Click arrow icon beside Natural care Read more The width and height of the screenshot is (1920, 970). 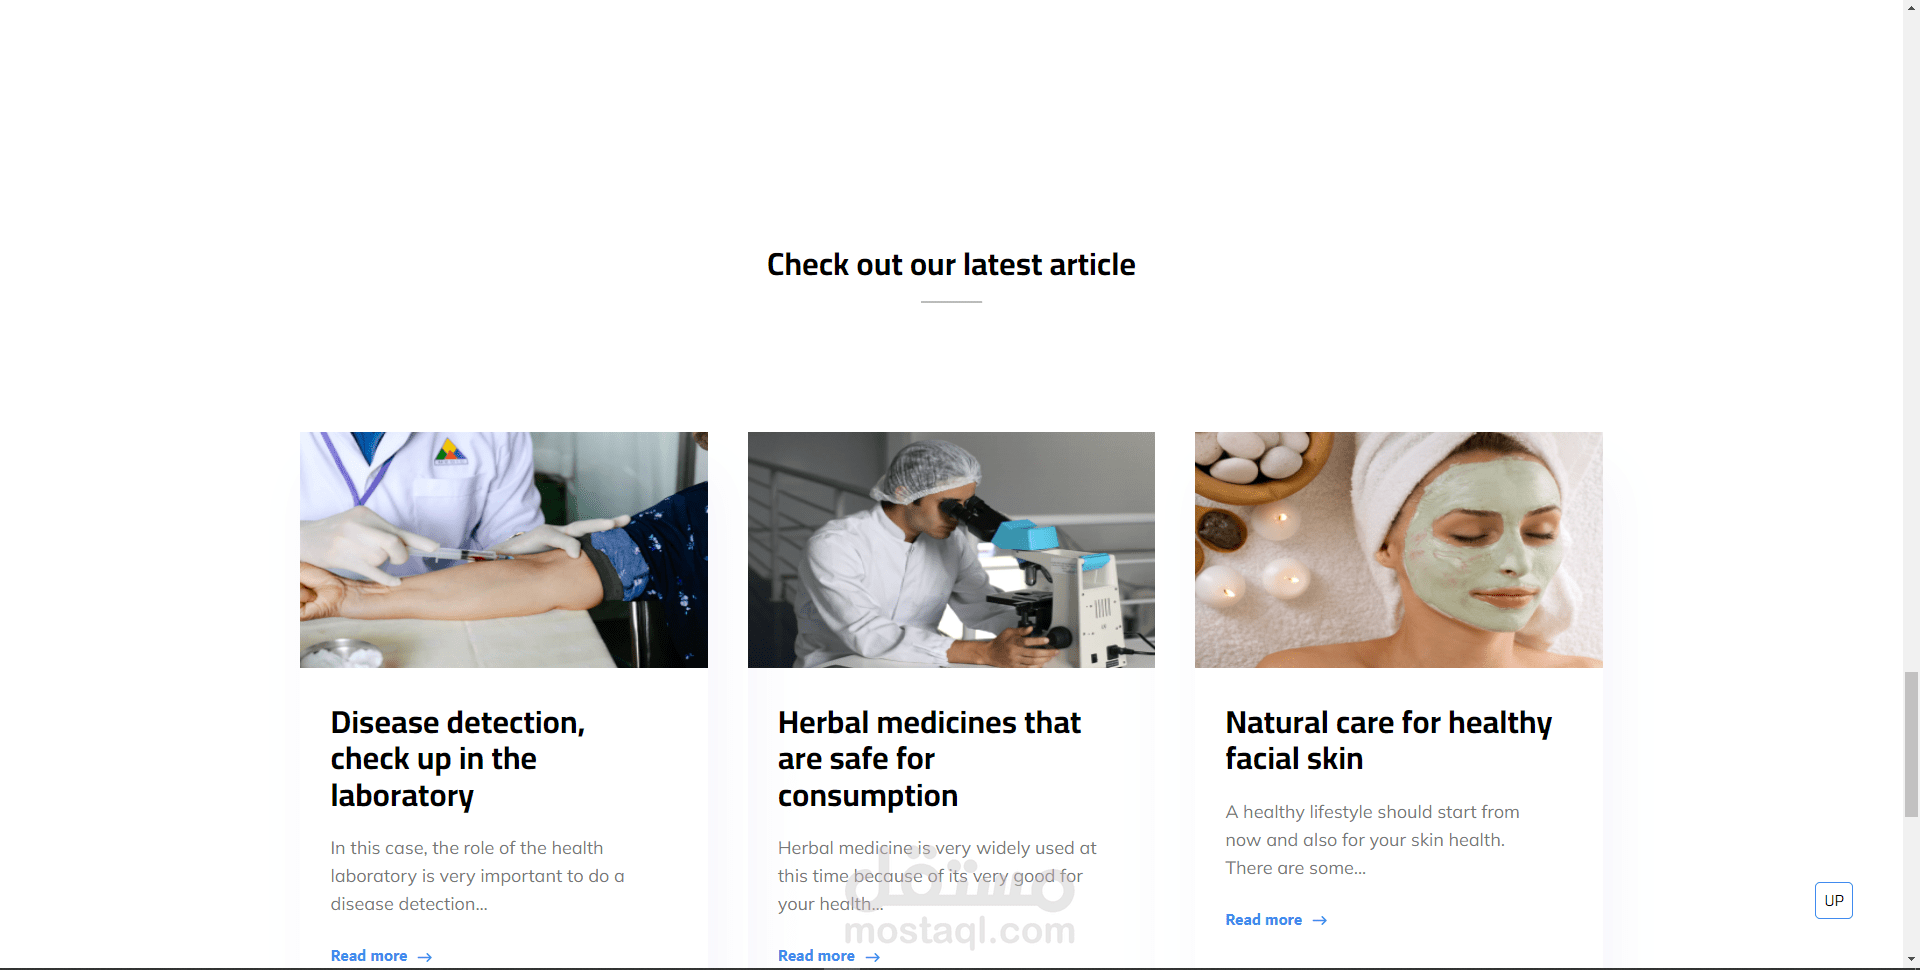pyautogui.click(x=1320, y=921)
